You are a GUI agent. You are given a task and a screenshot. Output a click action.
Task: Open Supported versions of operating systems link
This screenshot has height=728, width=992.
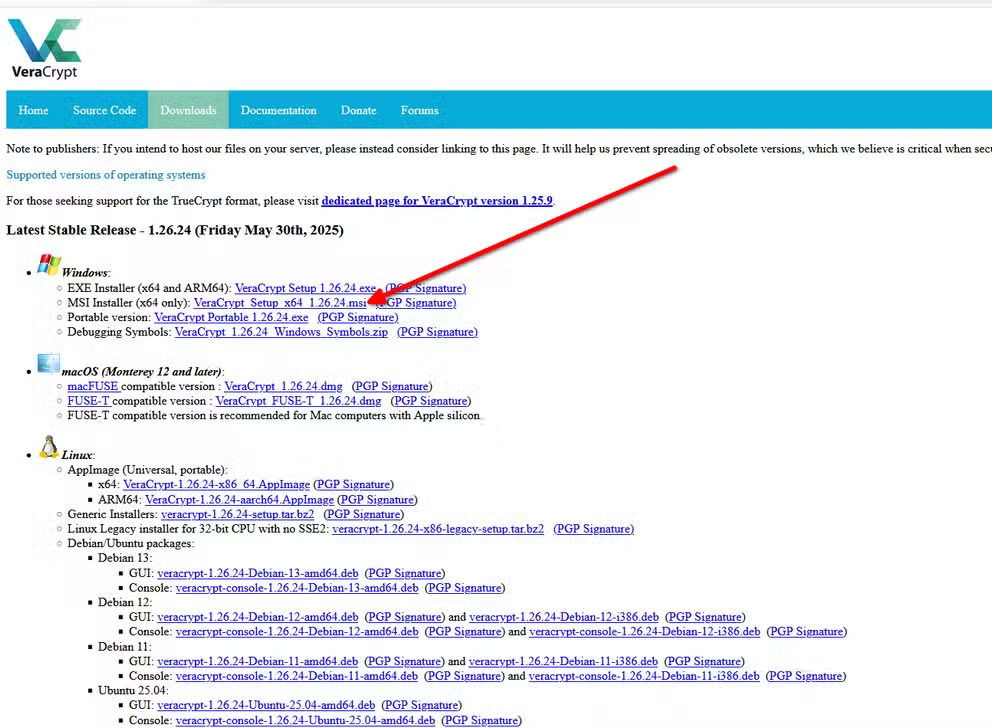point(105,175)
